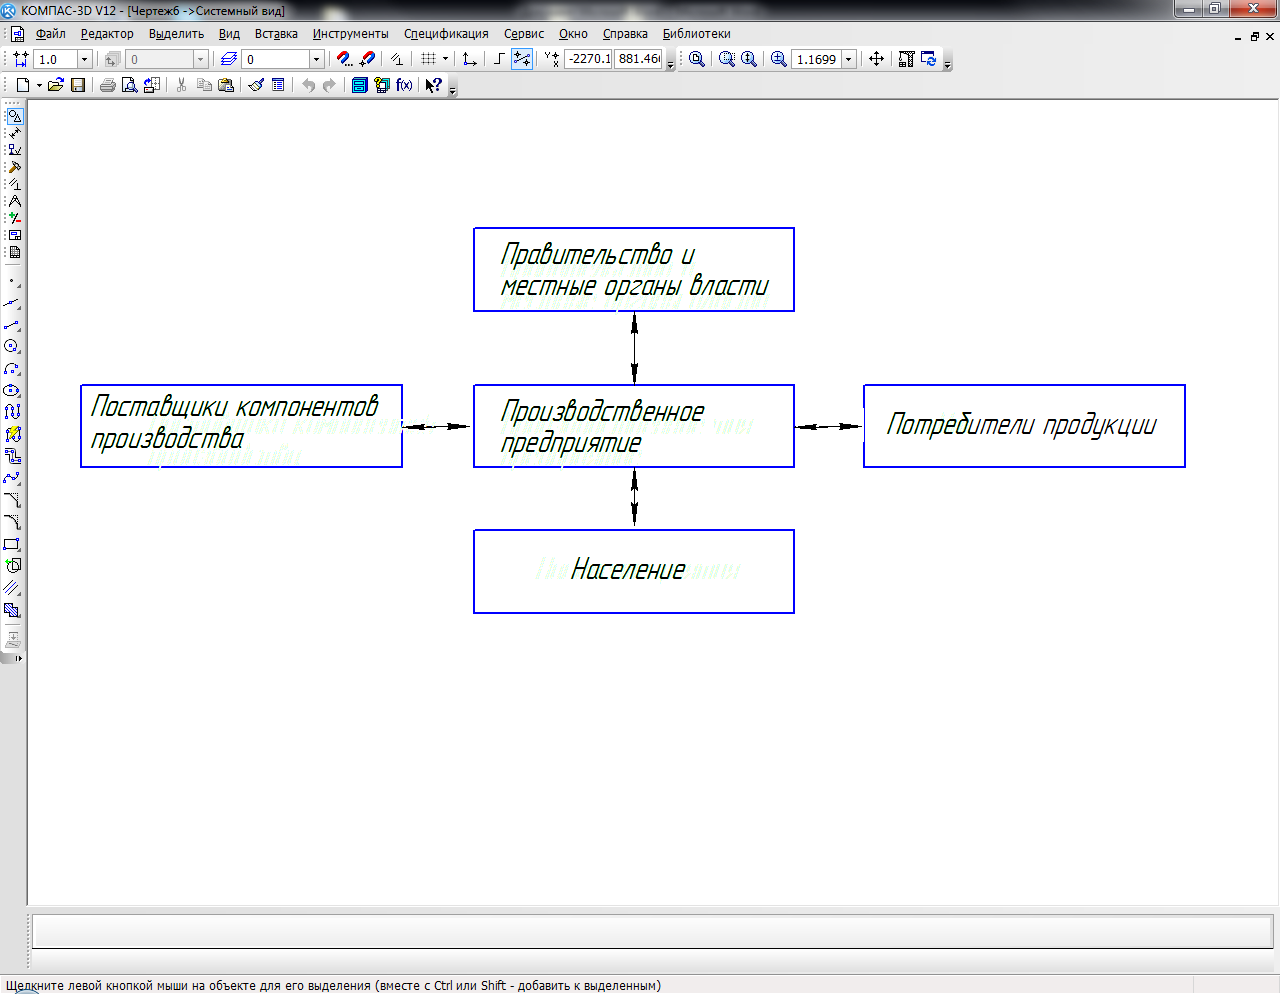Toggle the Rounding mode button
1280x994 pixels.
pos(522,59)
